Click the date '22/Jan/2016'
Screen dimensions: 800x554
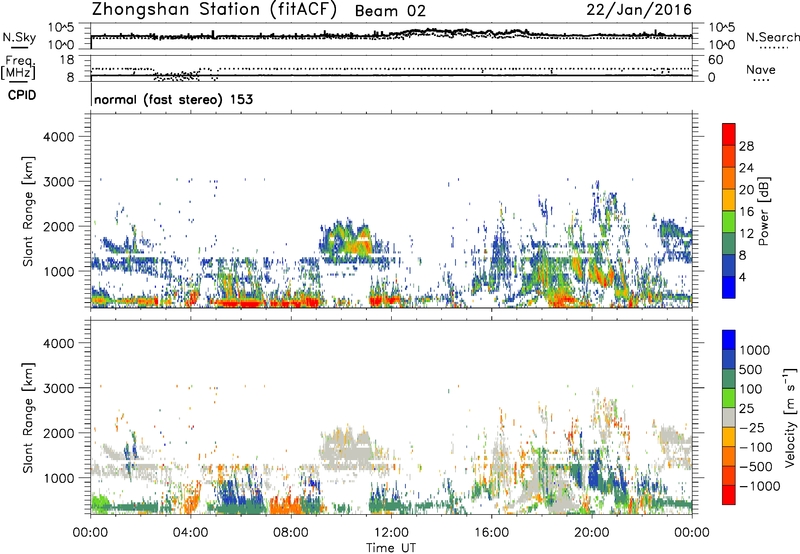point(639,10)
